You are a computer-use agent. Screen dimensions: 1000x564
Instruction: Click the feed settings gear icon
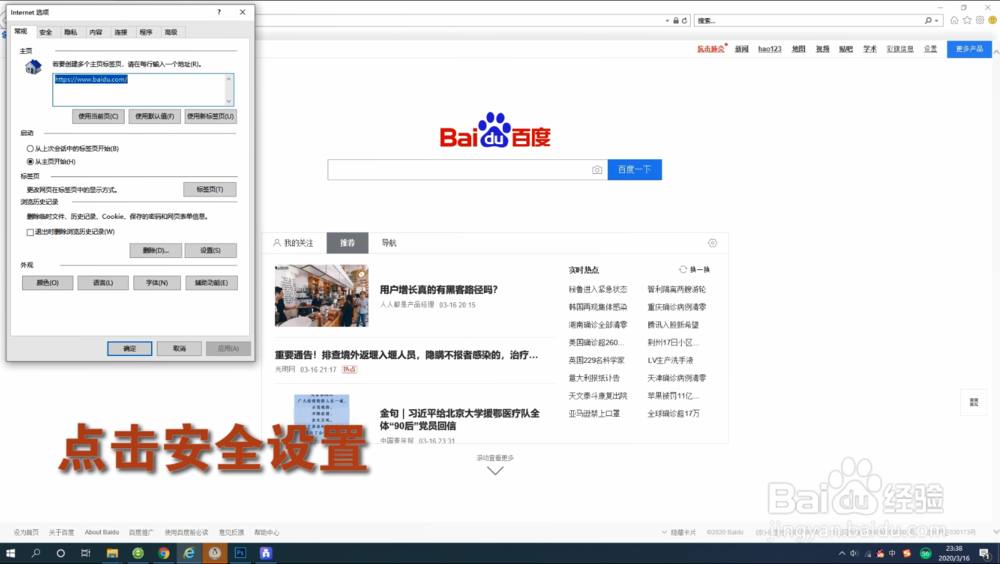[x=712, y=243]
